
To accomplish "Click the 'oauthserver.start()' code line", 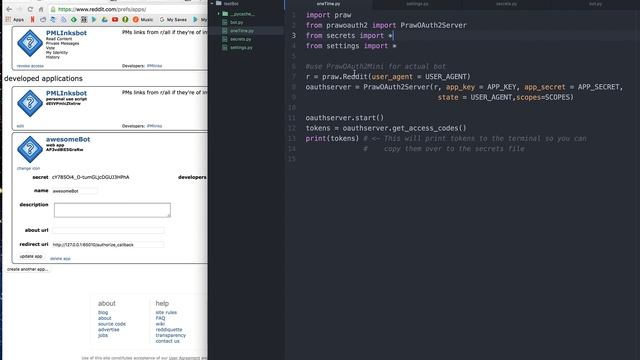I will 345,118.
